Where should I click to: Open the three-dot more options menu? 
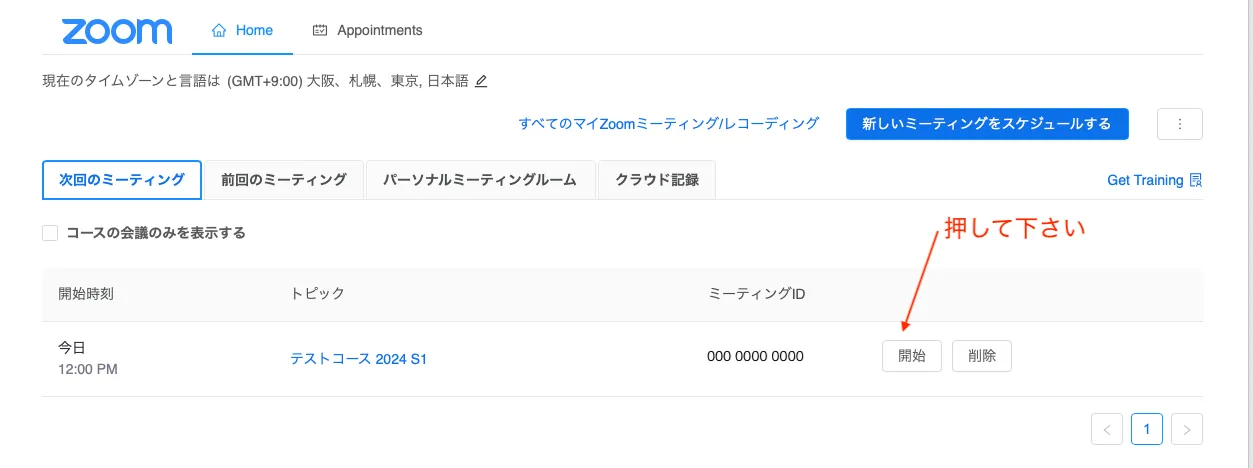point(1179,124)
